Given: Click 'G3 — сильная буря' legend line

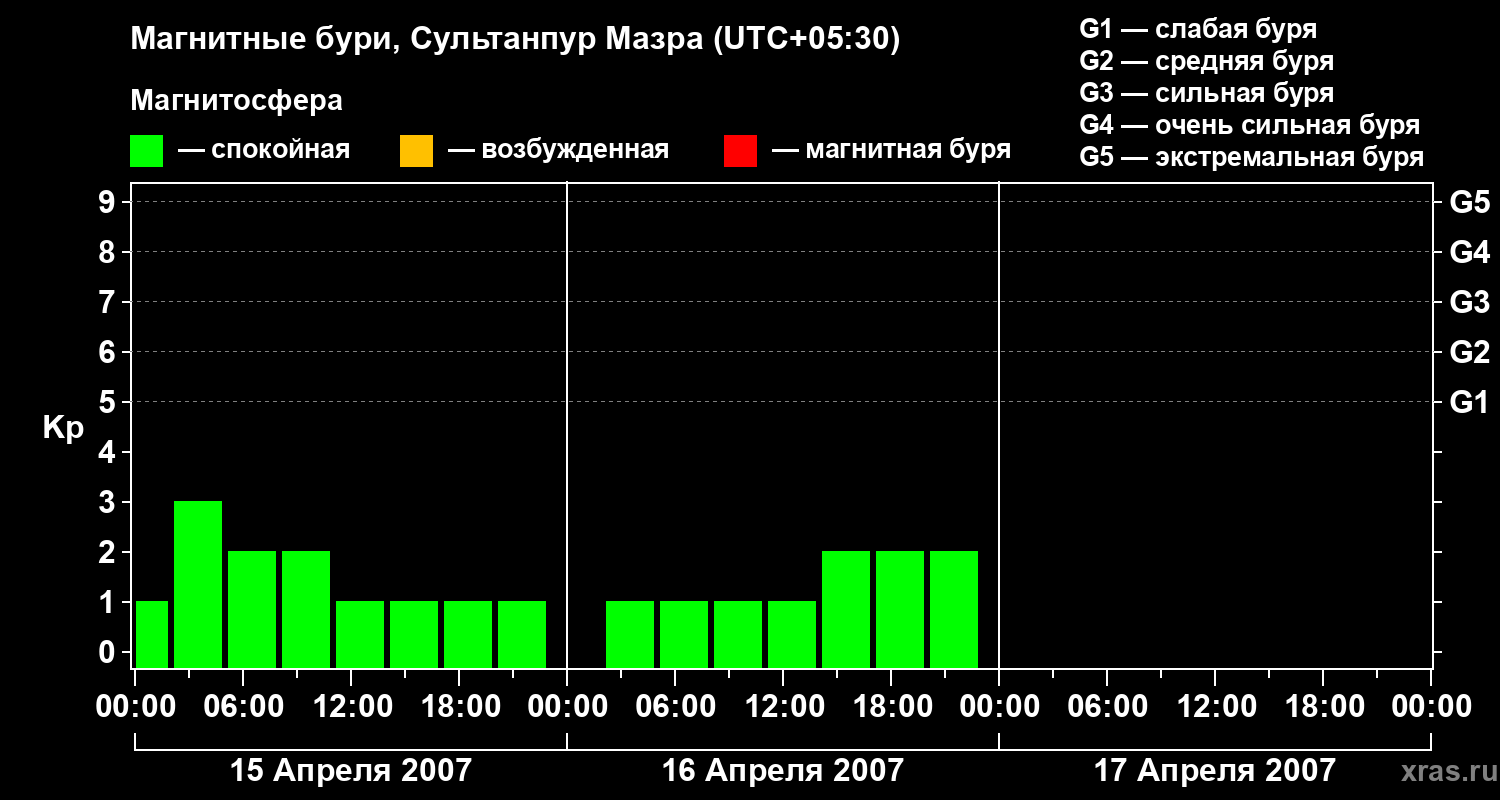Looking at the screenshot, I should 1207,93.
